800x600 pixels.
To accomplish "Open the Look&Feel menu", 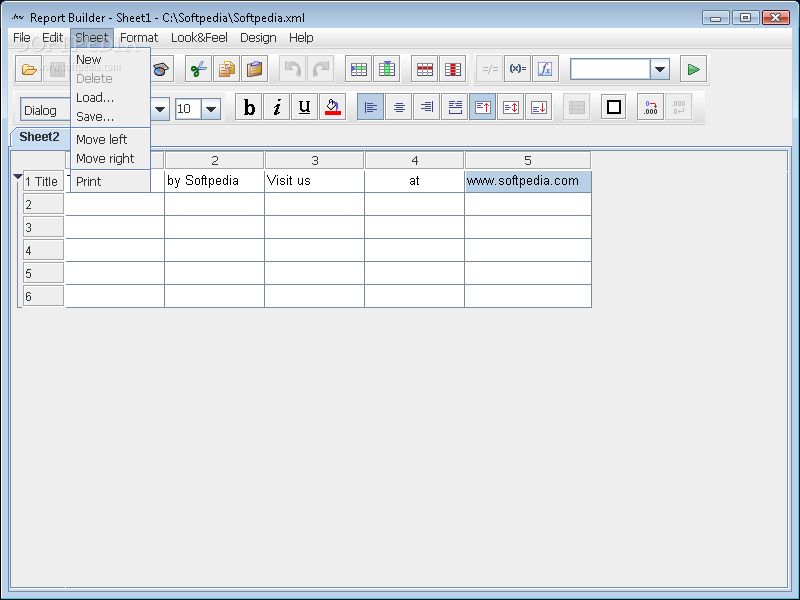I will click(199, 38).
